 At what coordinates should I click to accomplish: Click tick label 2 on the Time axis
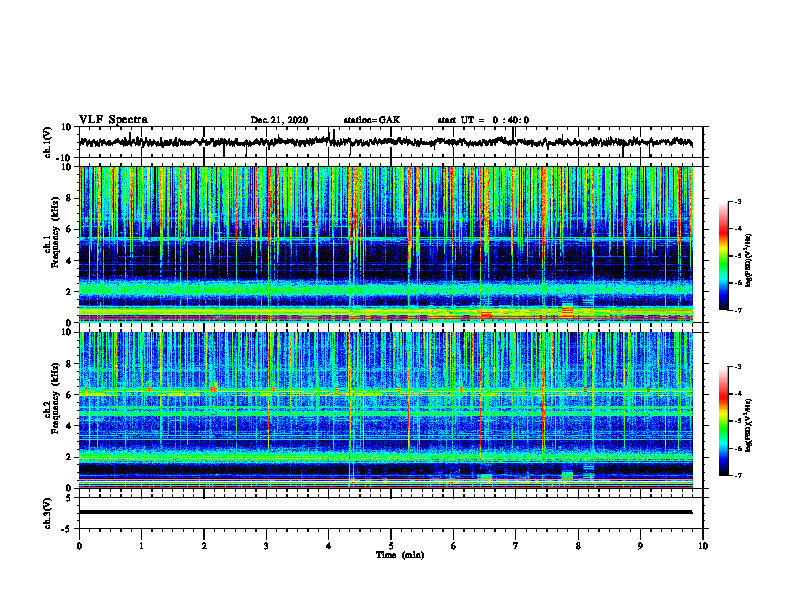tap(204, 546)
